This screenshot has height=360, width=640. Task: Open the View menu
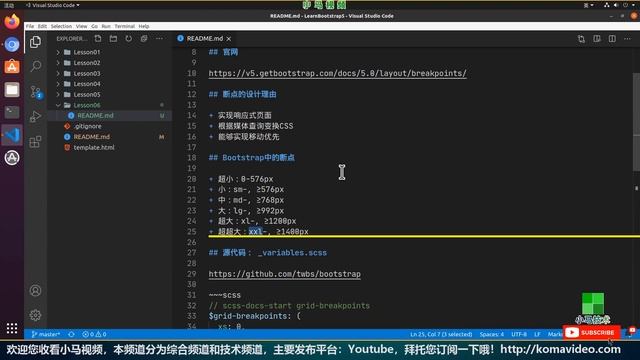(x=82, y=26)
